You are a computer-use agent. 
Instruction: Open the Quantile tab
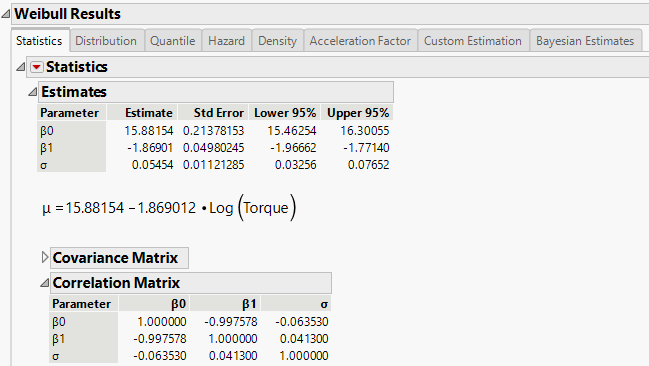click(173, 41)
